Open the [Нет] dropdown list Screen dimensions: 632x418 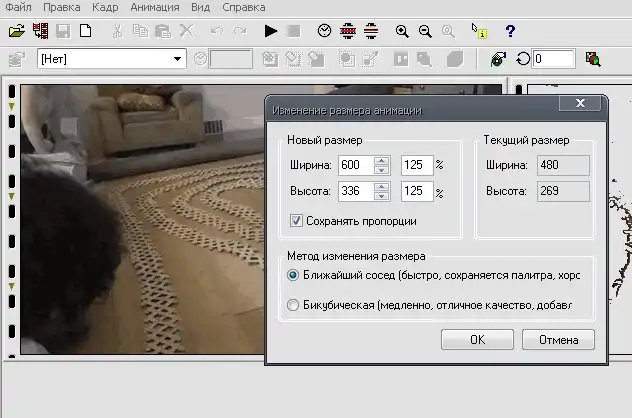click(178, 59)
